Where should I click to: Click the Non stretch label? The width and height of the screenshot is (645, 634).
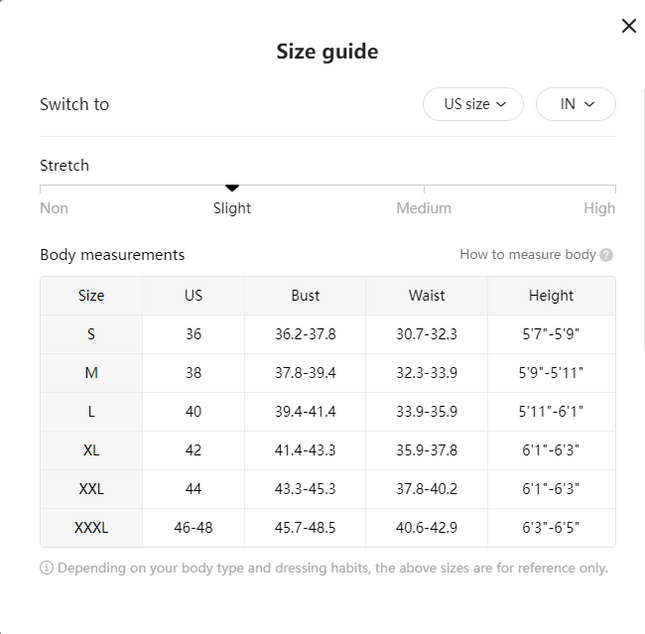point(54,208)
